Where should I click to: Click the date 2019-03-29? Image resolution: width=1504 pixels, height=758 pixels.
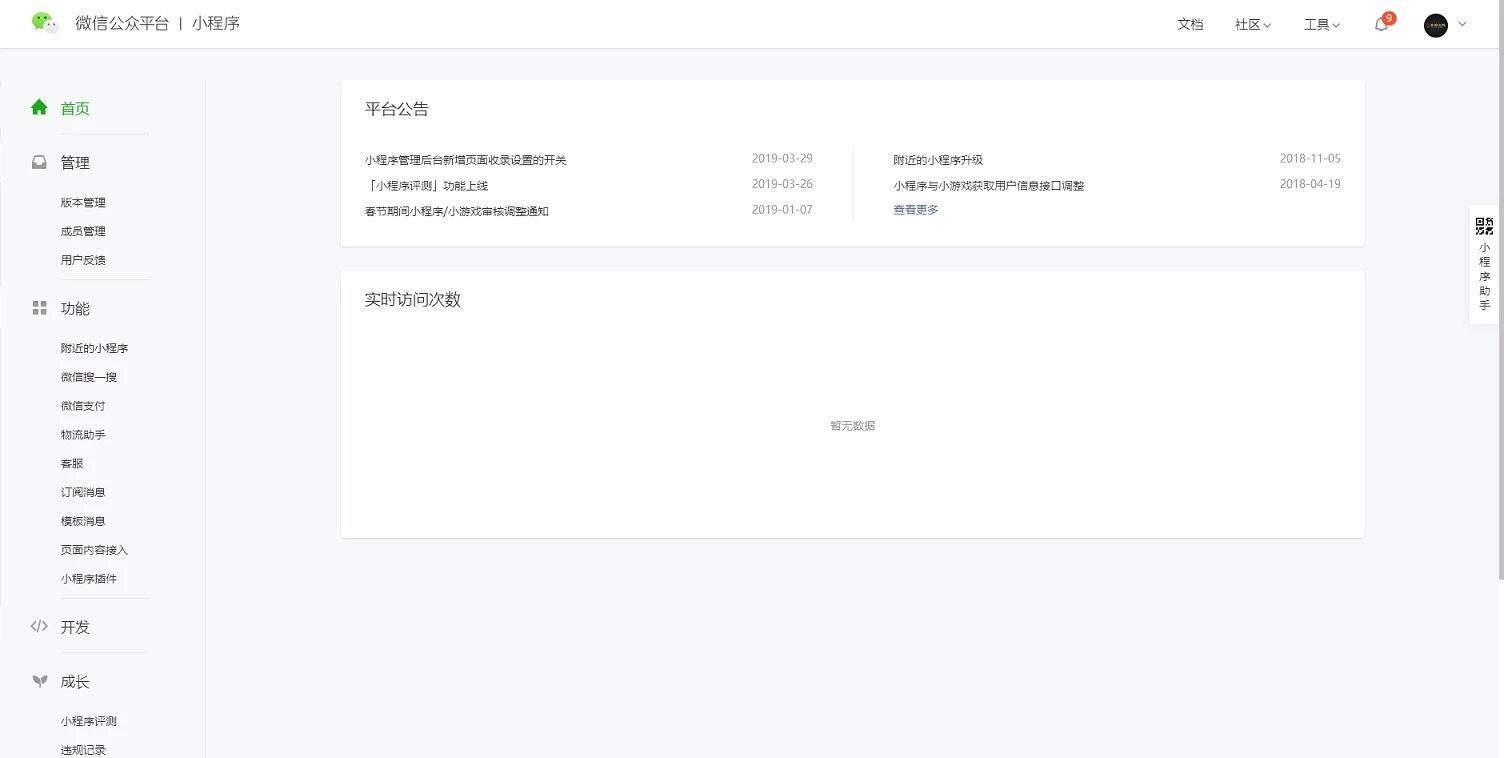[x=782, y=158]
